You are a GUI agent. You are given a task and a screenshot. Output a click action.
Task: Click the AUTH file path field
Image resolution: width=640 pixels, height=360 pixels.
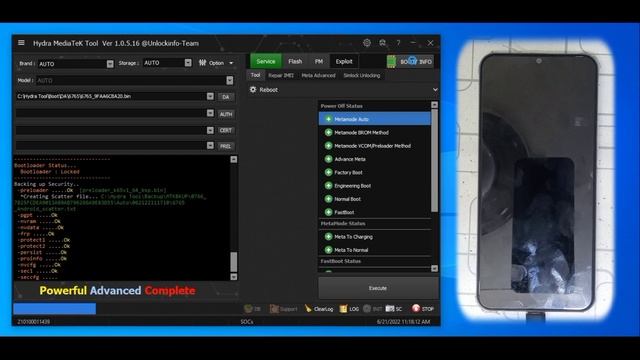point(111,113)
